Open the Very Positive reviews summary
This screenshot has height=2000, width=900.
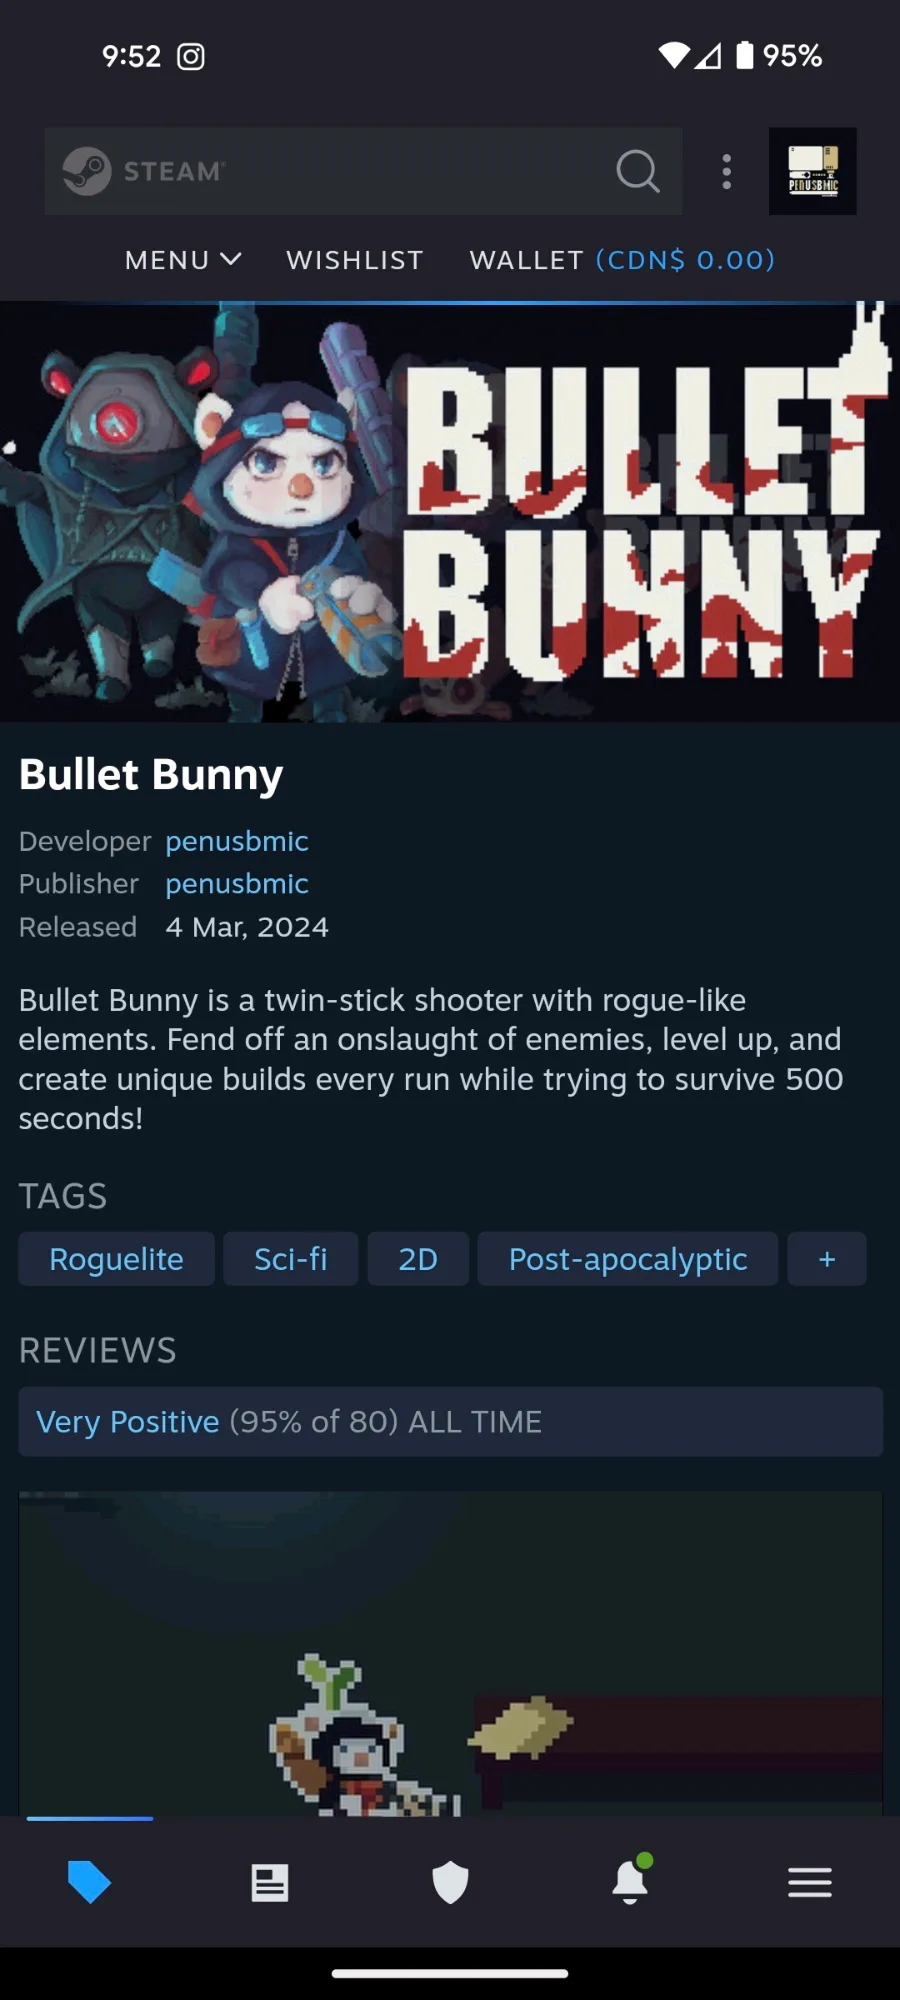(x=450, y=1421)
